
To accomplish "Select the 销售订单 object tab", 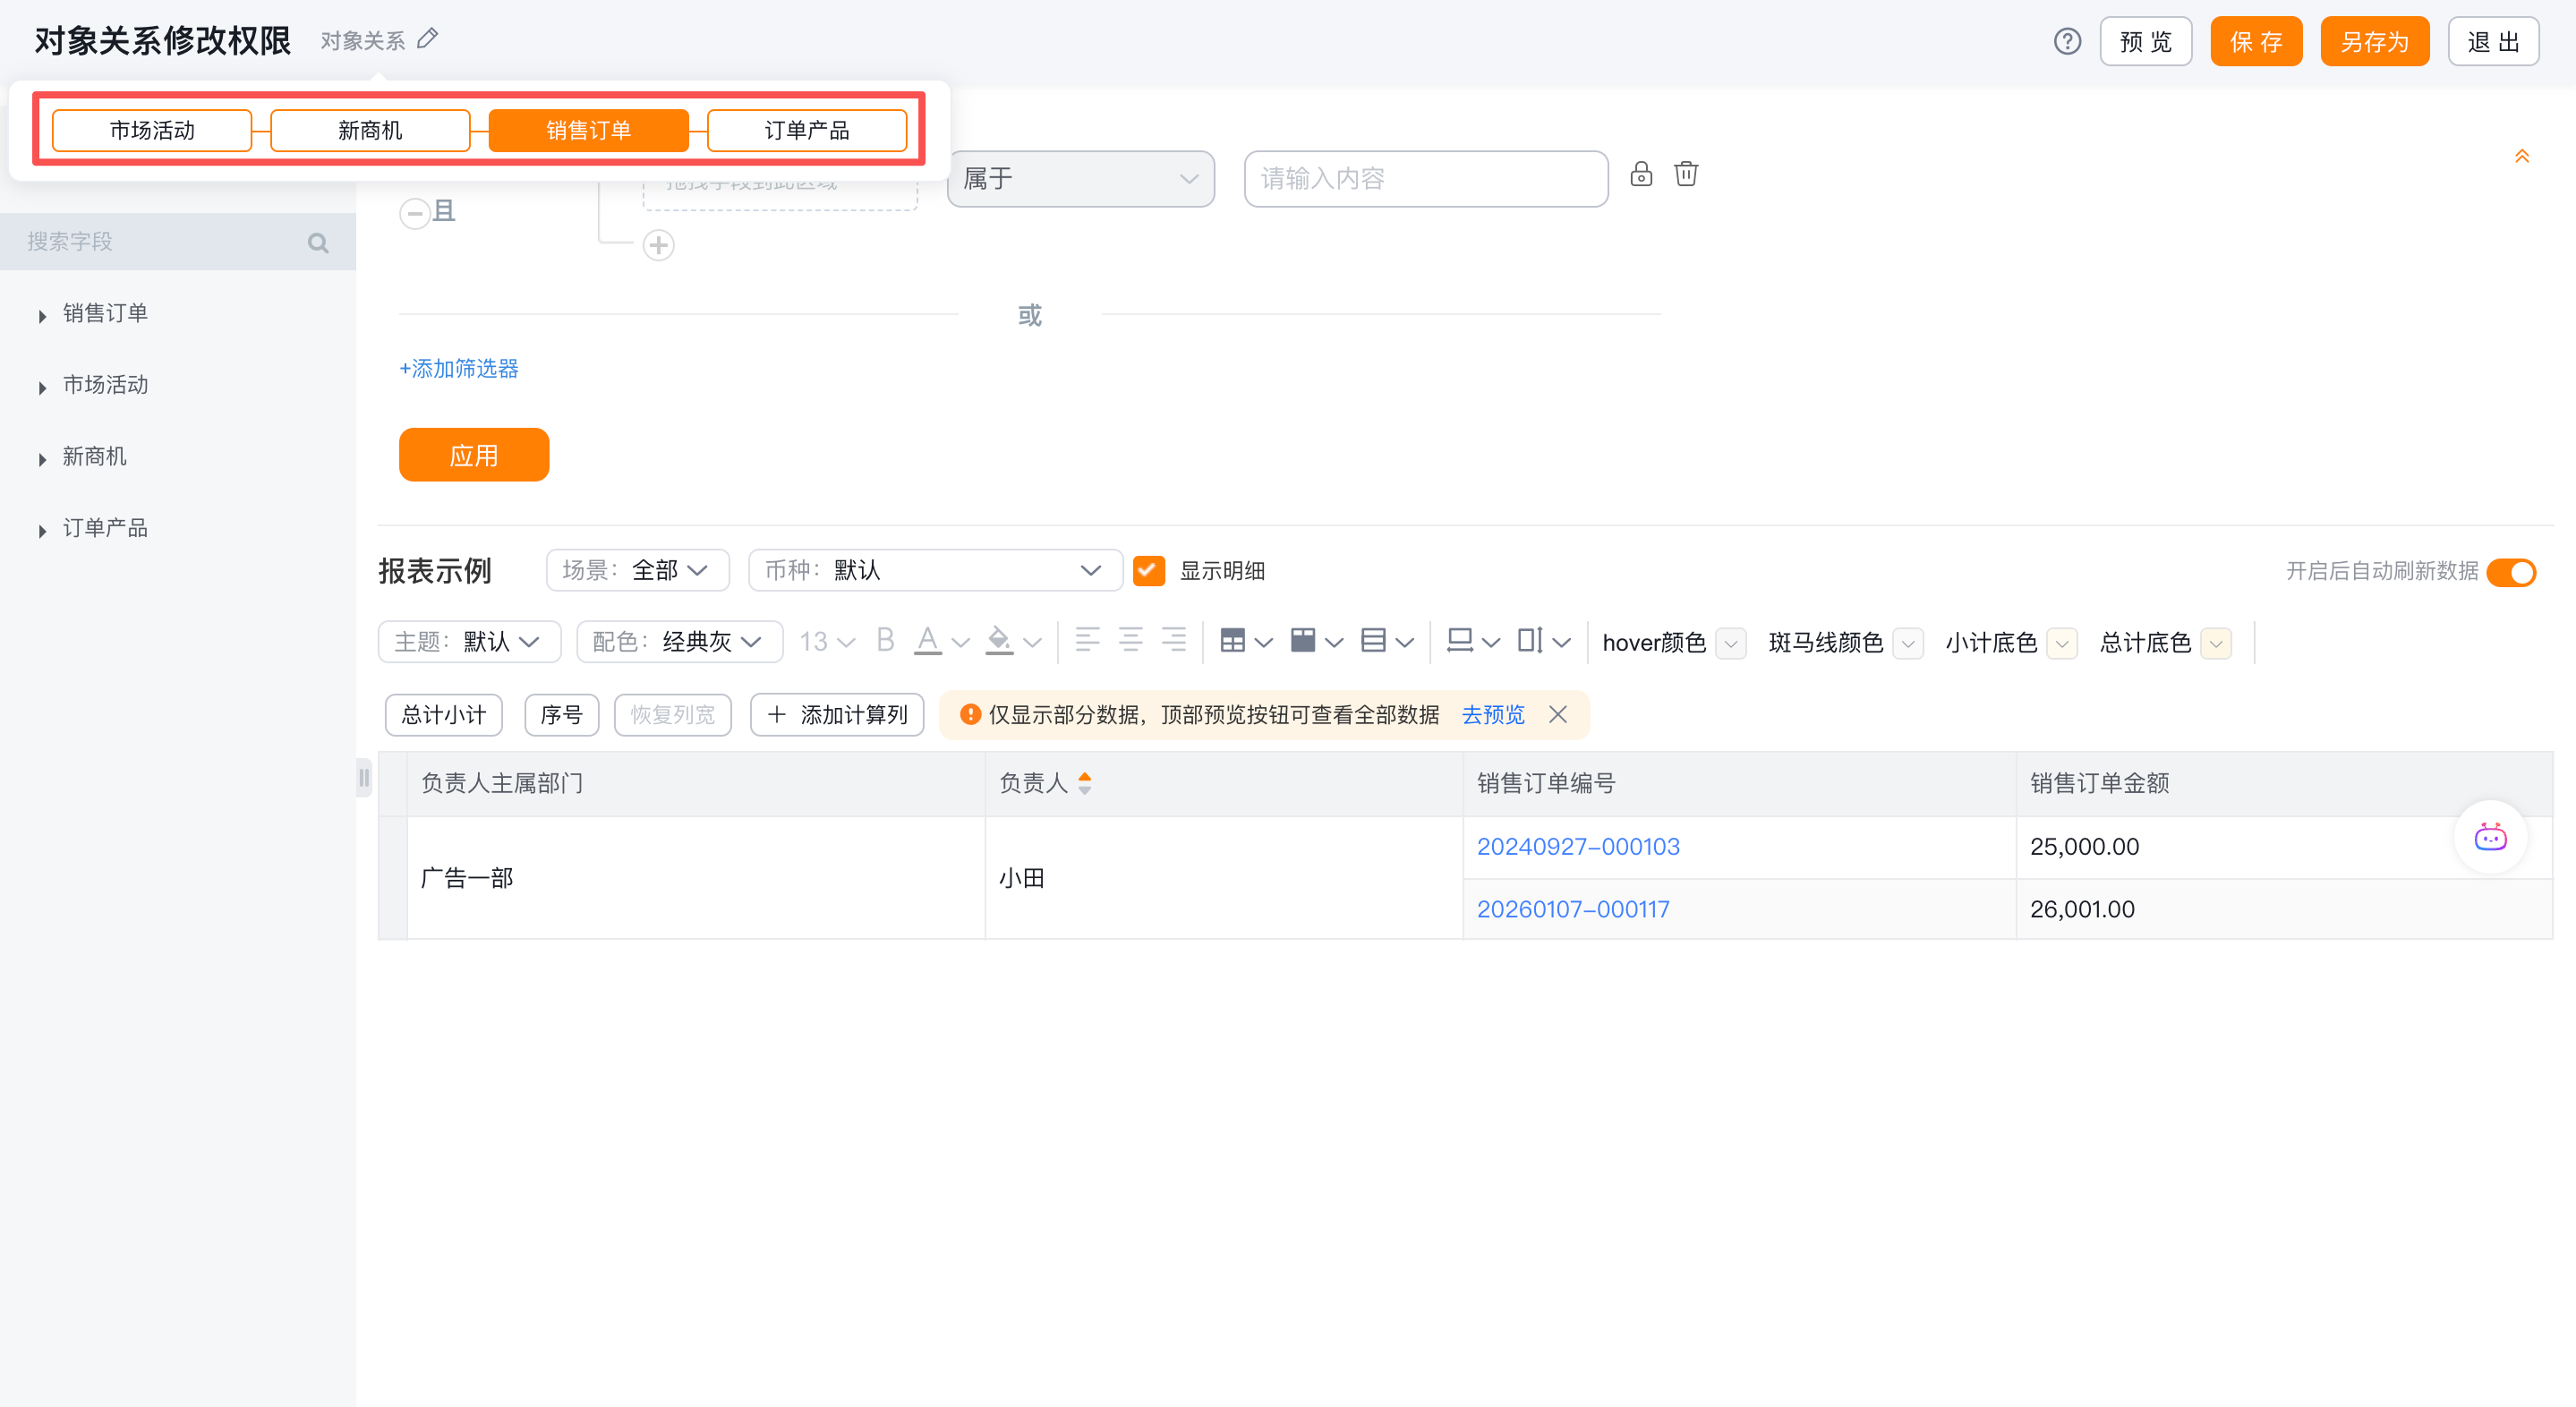I will click(x=588, y=130).
